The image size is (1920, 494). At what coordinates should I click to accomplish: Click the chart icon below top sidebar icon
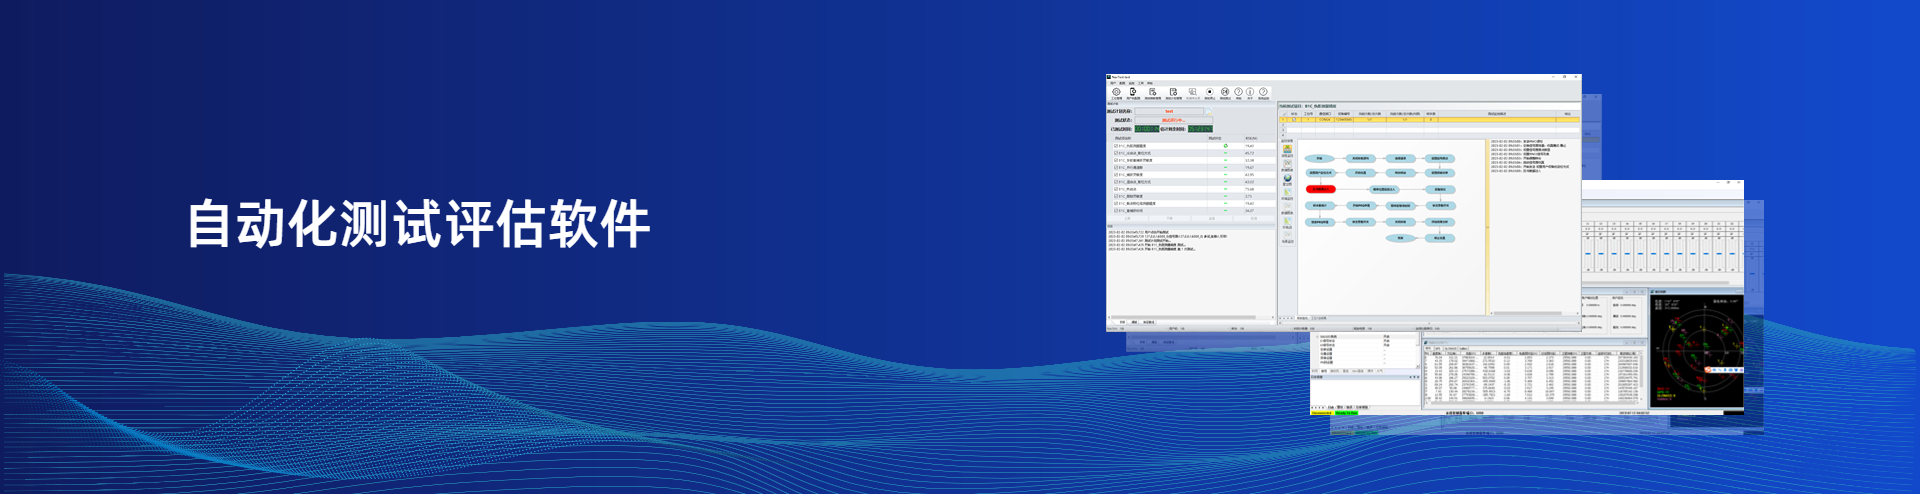[1287, 163]
